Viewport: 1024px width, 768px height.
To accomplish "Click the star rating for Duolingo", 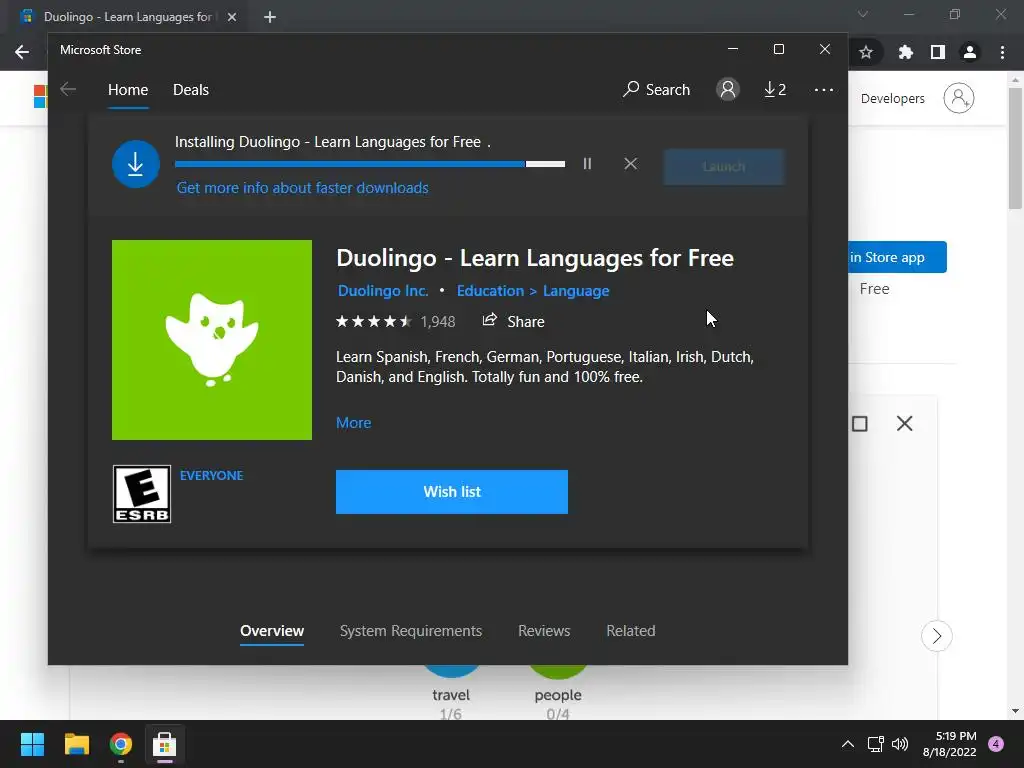I will [374, 321].
